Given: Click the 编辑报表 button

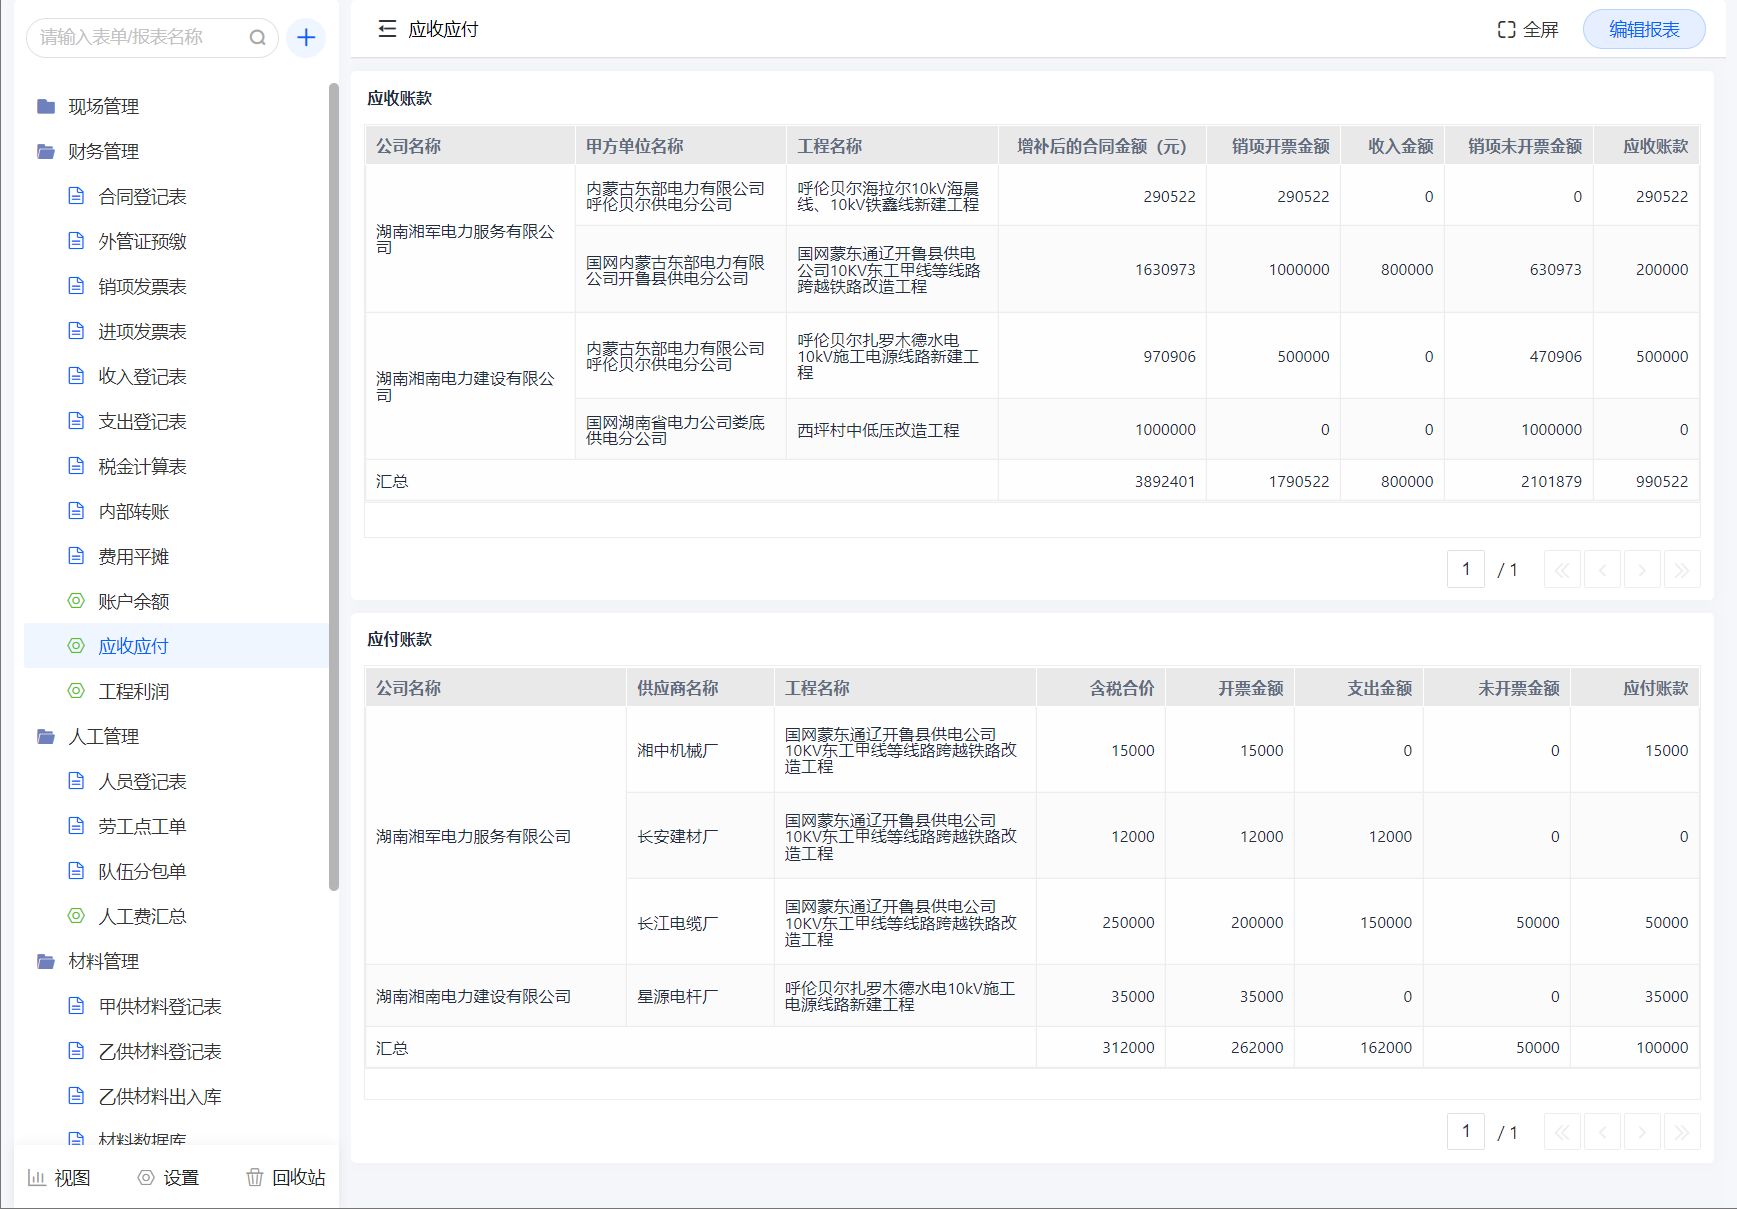Looking at the screenshot, I should [x=1643, y=30].
